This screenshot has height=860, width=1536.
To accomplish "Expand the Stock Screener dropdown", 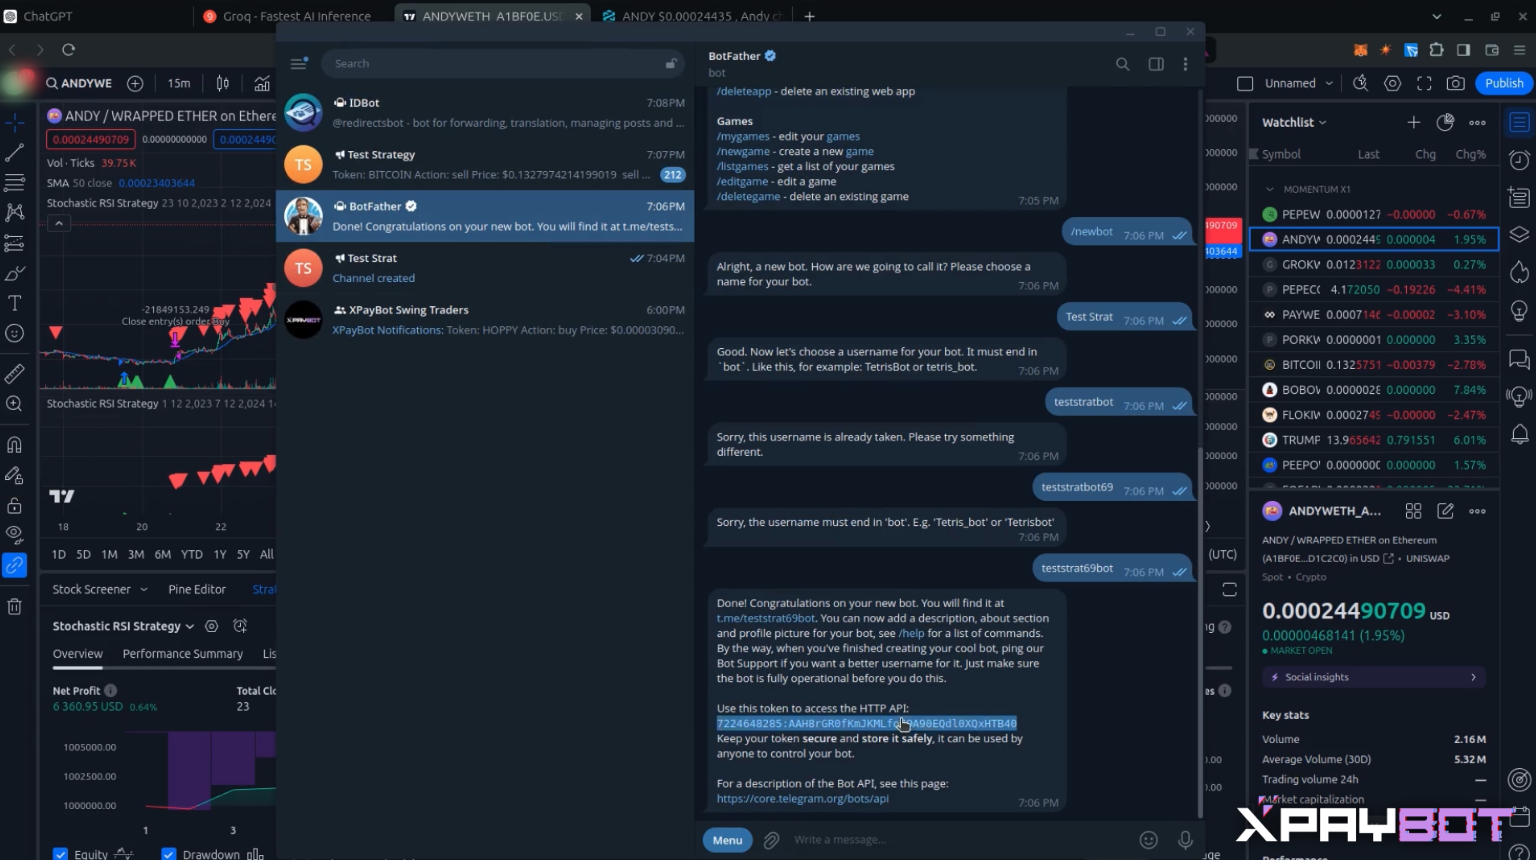I will [x=100, y=589].
